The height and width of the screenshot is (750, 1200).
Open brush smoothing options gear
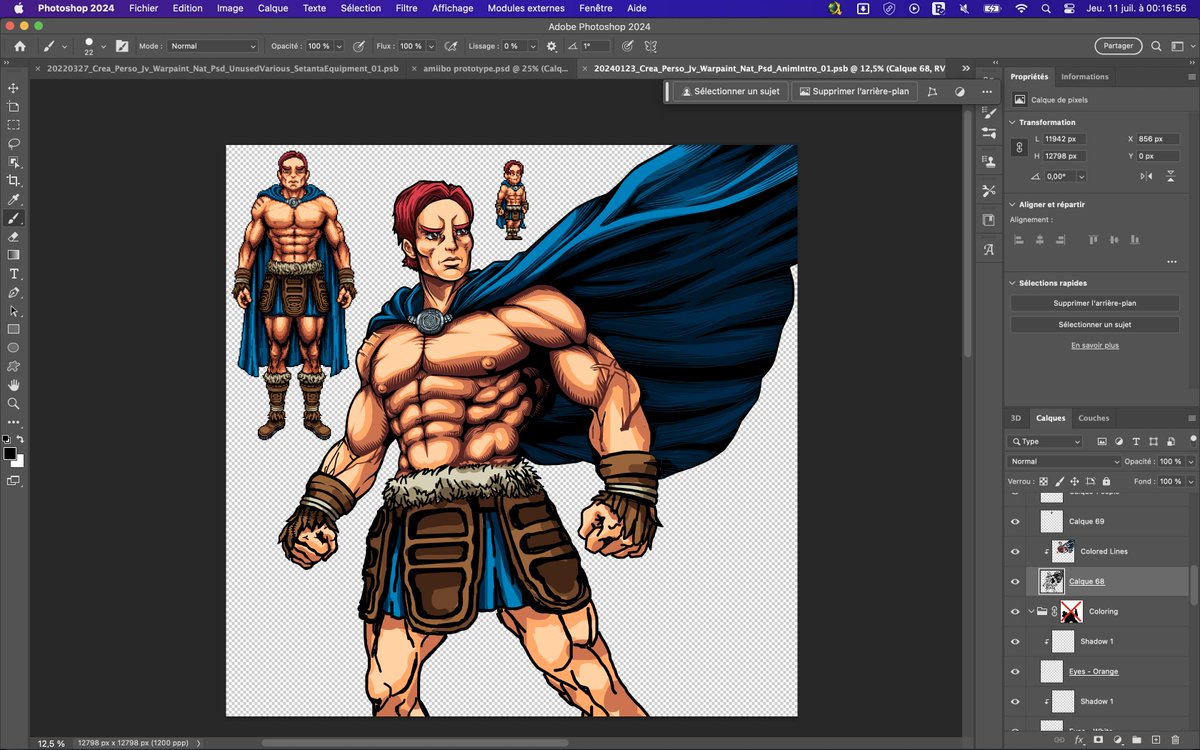[x=551, y=46]
